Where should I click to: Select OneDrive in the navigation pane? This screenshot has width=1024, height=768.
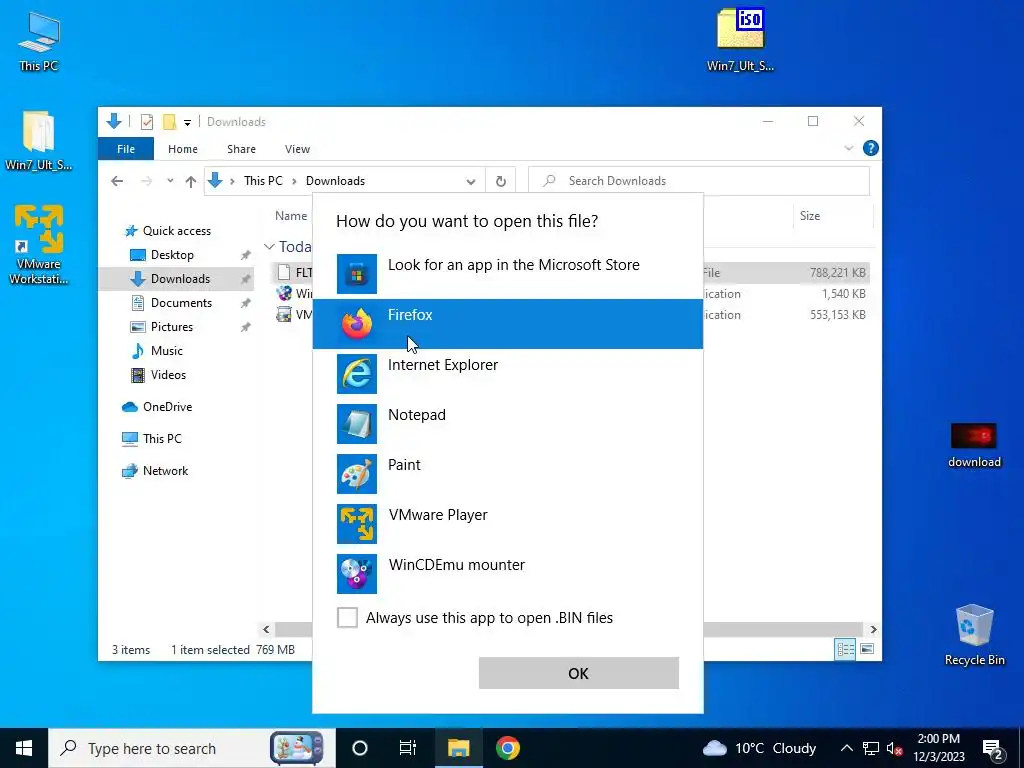pos(167,407)
